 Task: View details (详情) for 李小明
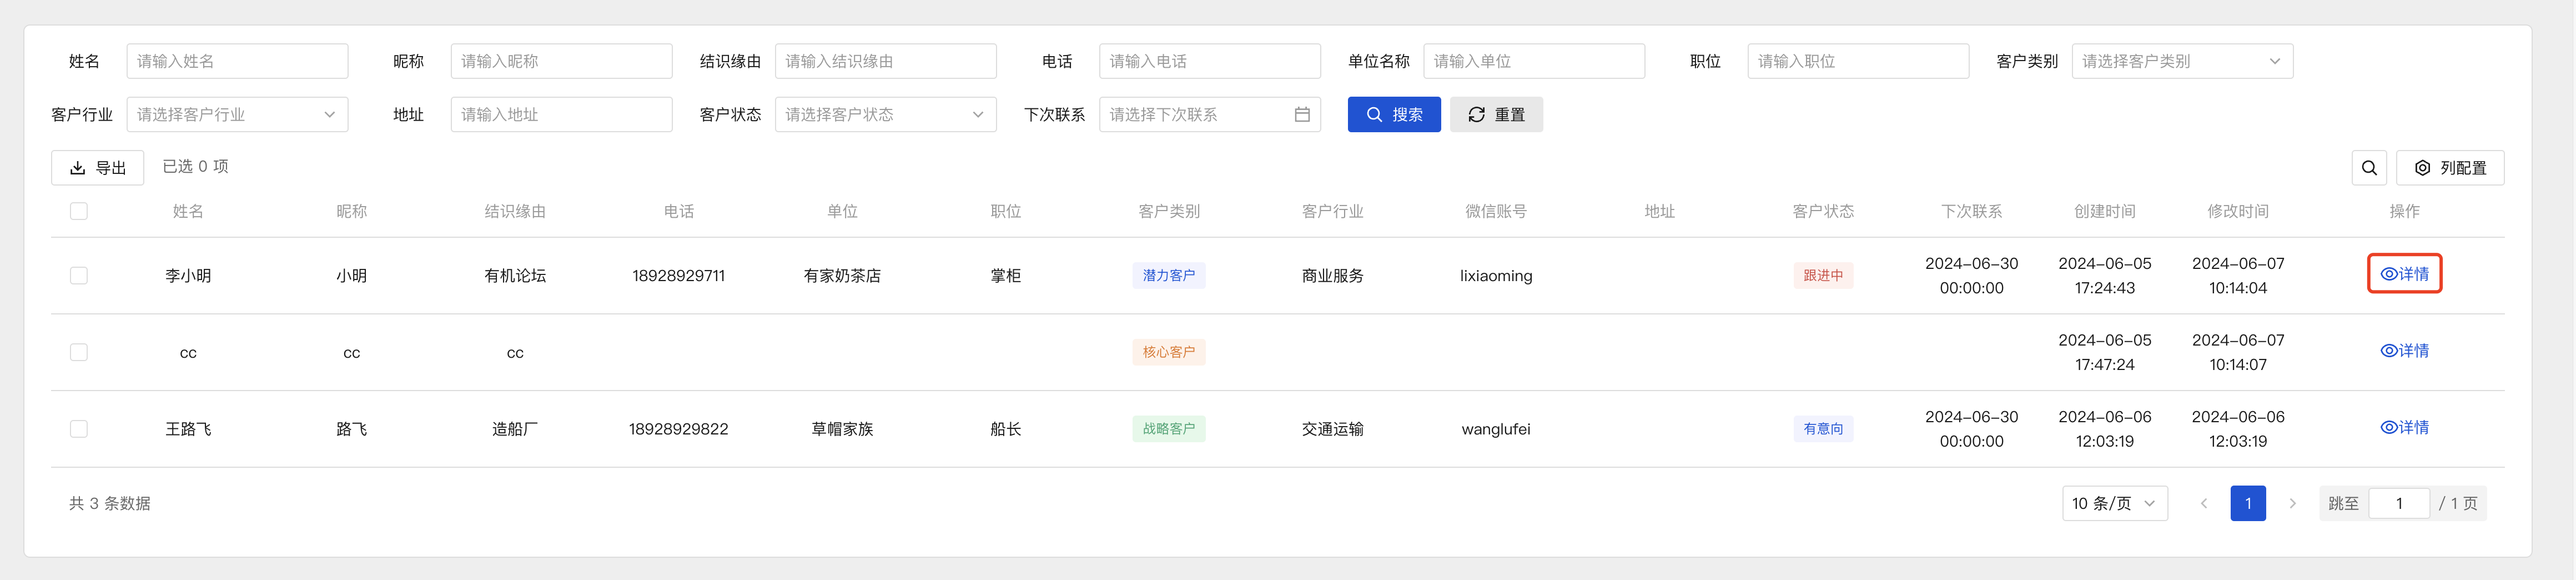click(x=2403, y=274)
